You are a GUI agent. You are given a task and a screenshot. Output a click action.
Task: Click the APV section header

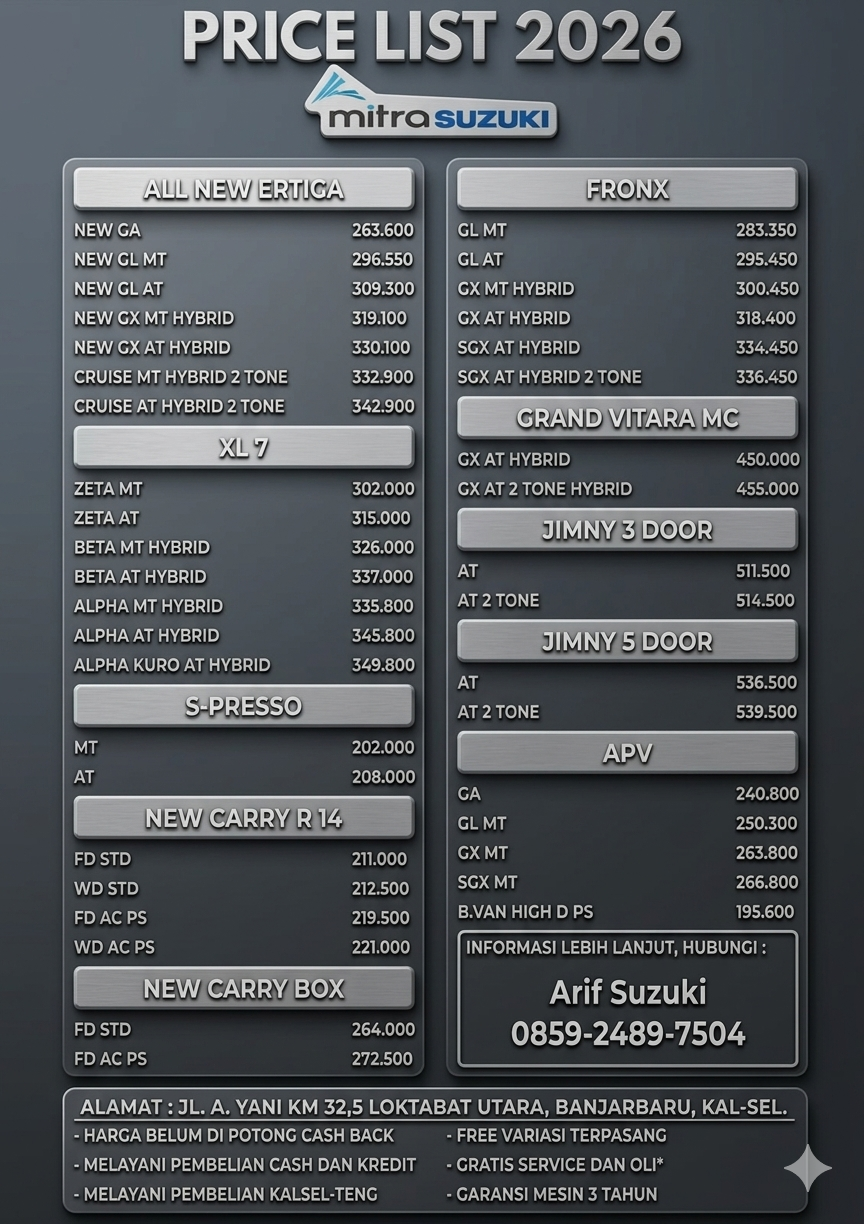[x=627, y=753]
